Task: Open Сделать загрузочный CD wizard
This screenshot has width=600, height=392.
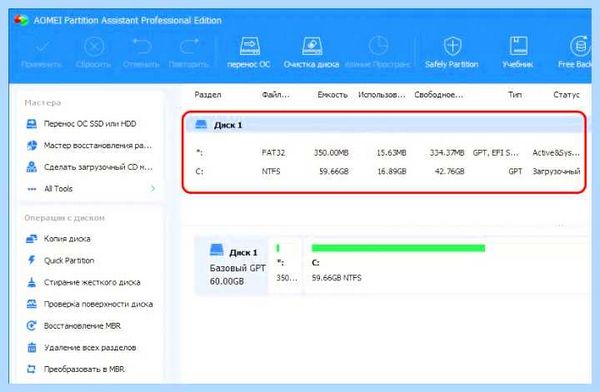Action: point(89,167)
